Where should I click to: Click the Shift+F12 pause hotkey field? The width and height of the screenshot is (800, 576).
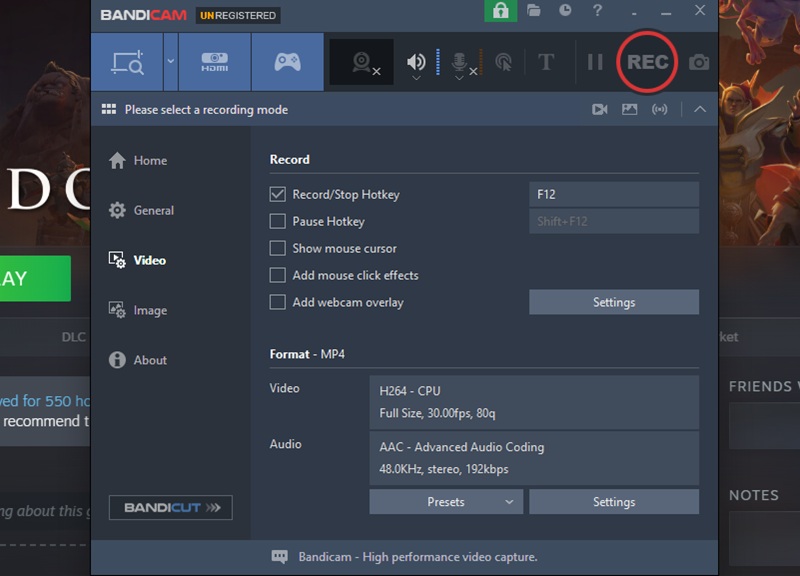point(614,221)
